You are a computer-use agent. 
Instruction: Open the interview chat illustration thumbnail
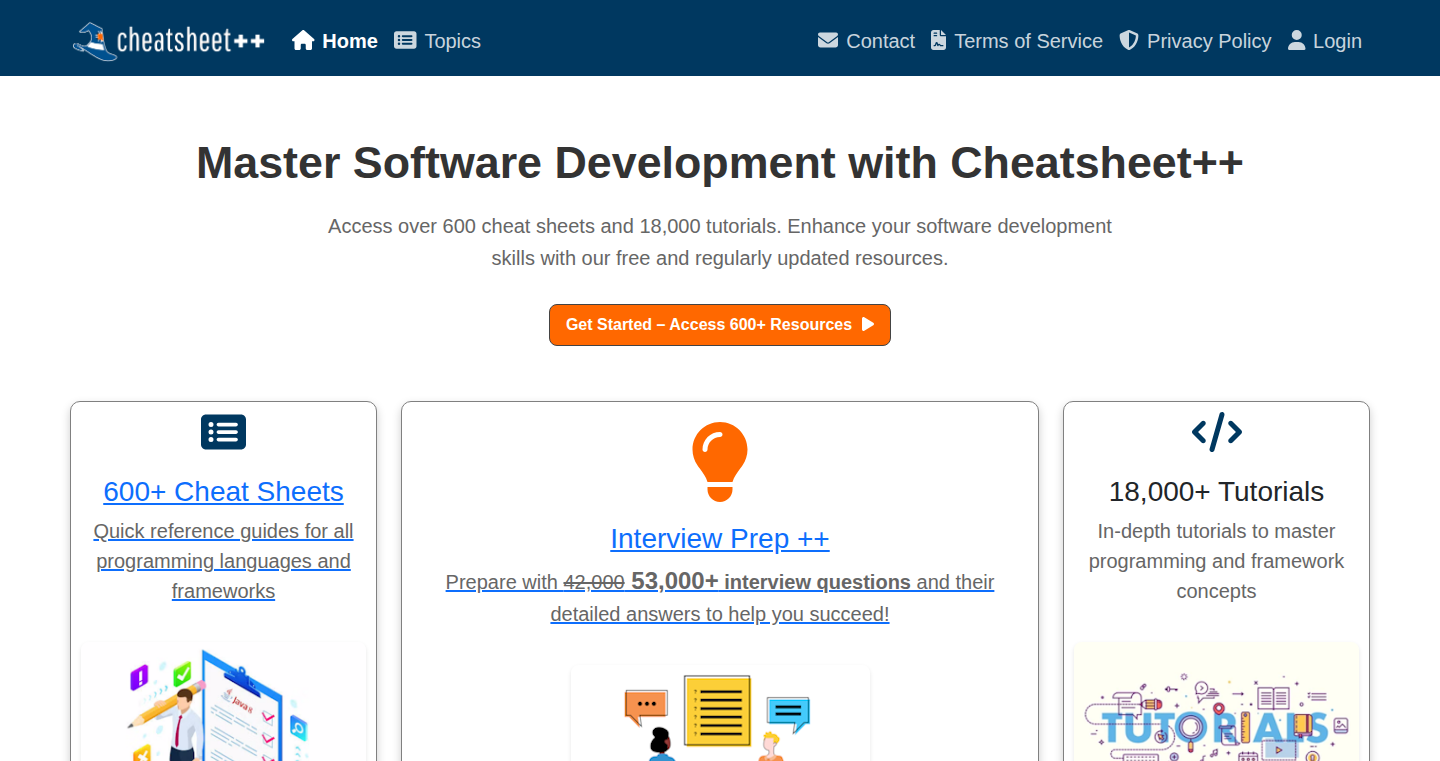[720, 713]
